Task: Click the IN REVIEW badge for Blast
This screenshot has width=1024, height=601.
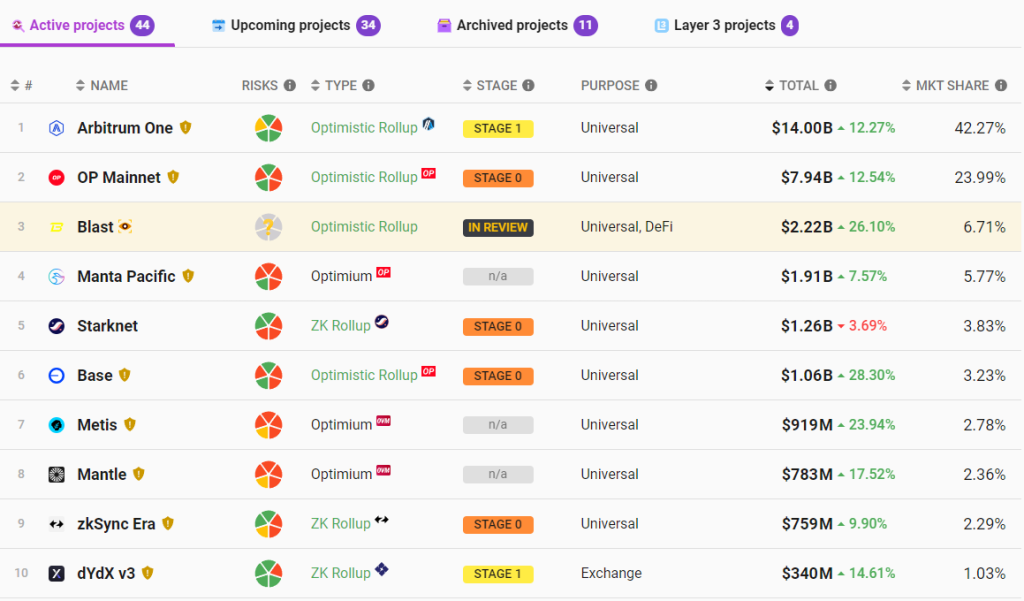Action: tap(498, 227)
